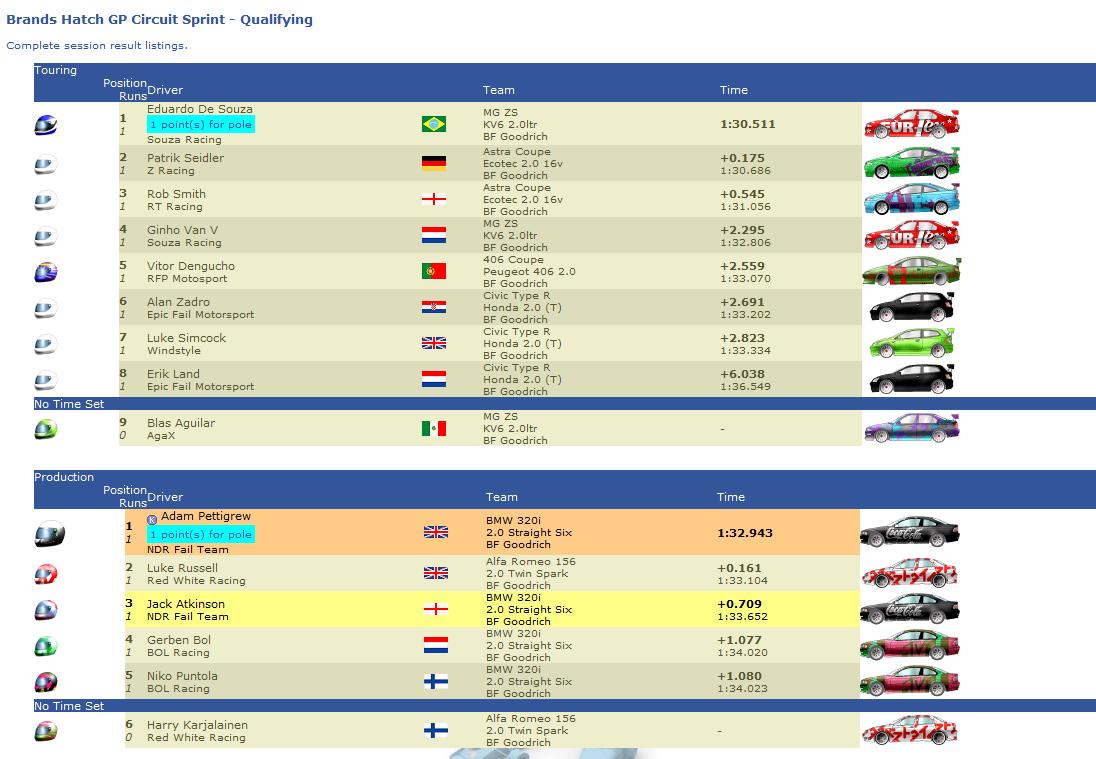Click Patrik Seidler's green Astra Coupe car

(912, 163)
